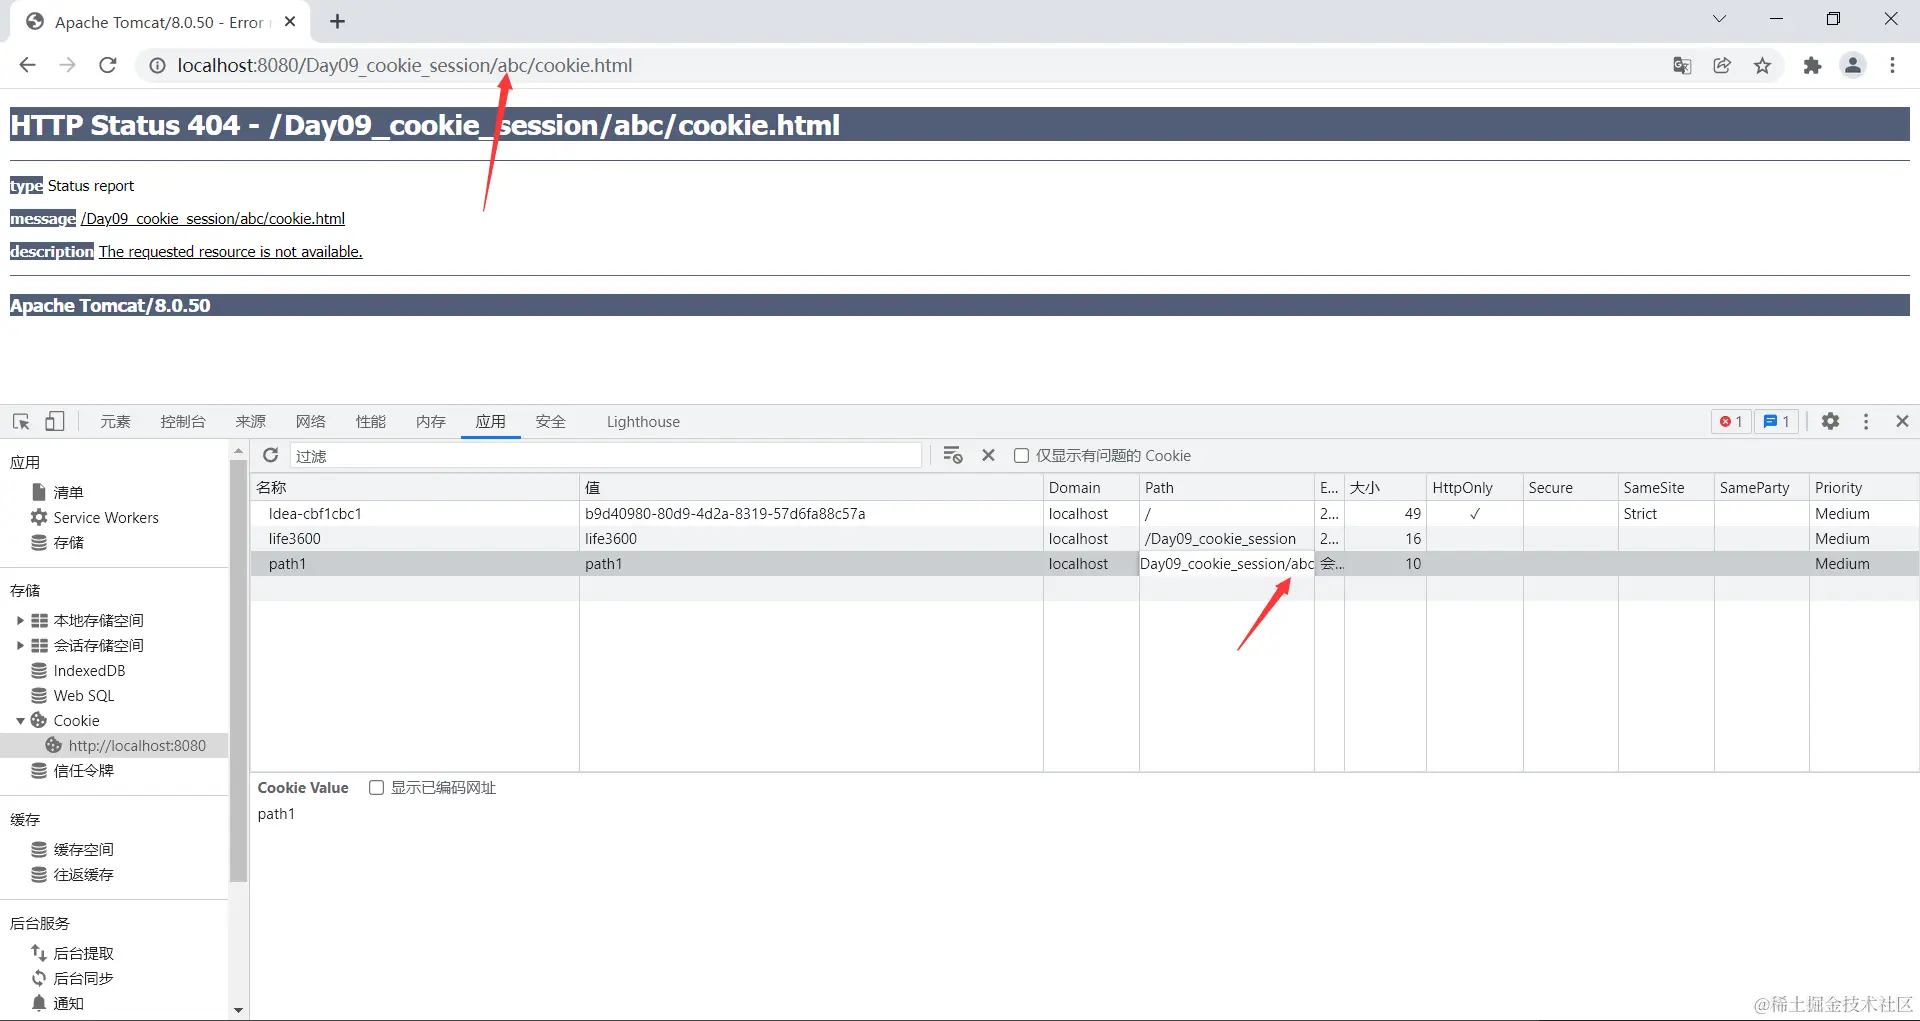
Task: Open 信任令牌 in the sidebar
Action: click(x=83, y=770)
